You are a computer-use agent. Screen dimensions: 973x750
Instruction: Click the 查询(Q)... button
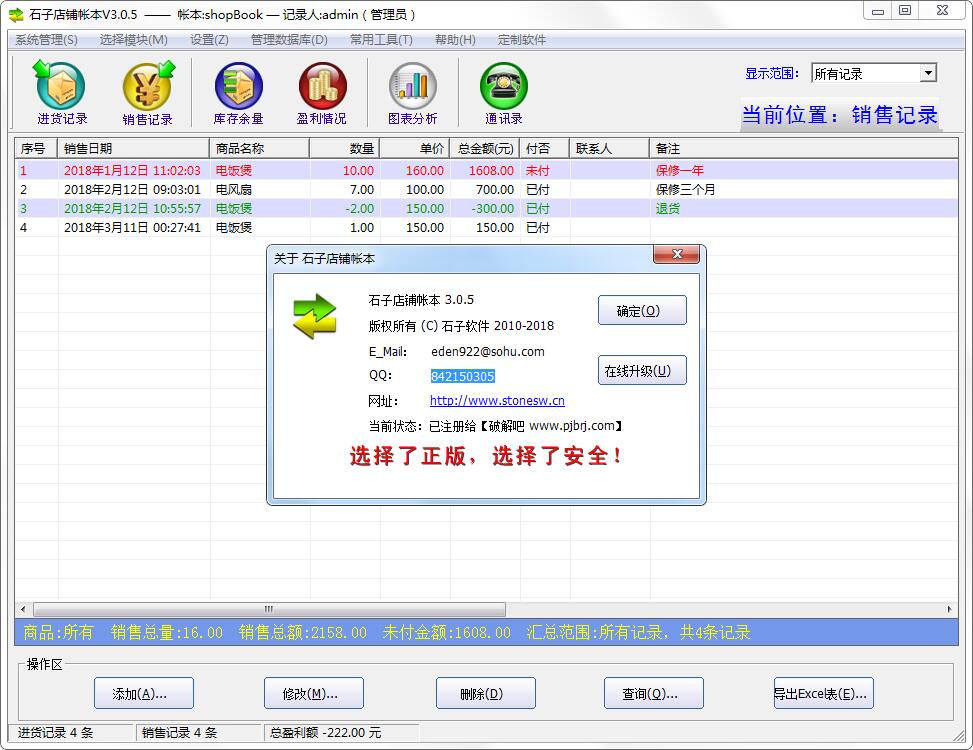[x=653, y=693]
